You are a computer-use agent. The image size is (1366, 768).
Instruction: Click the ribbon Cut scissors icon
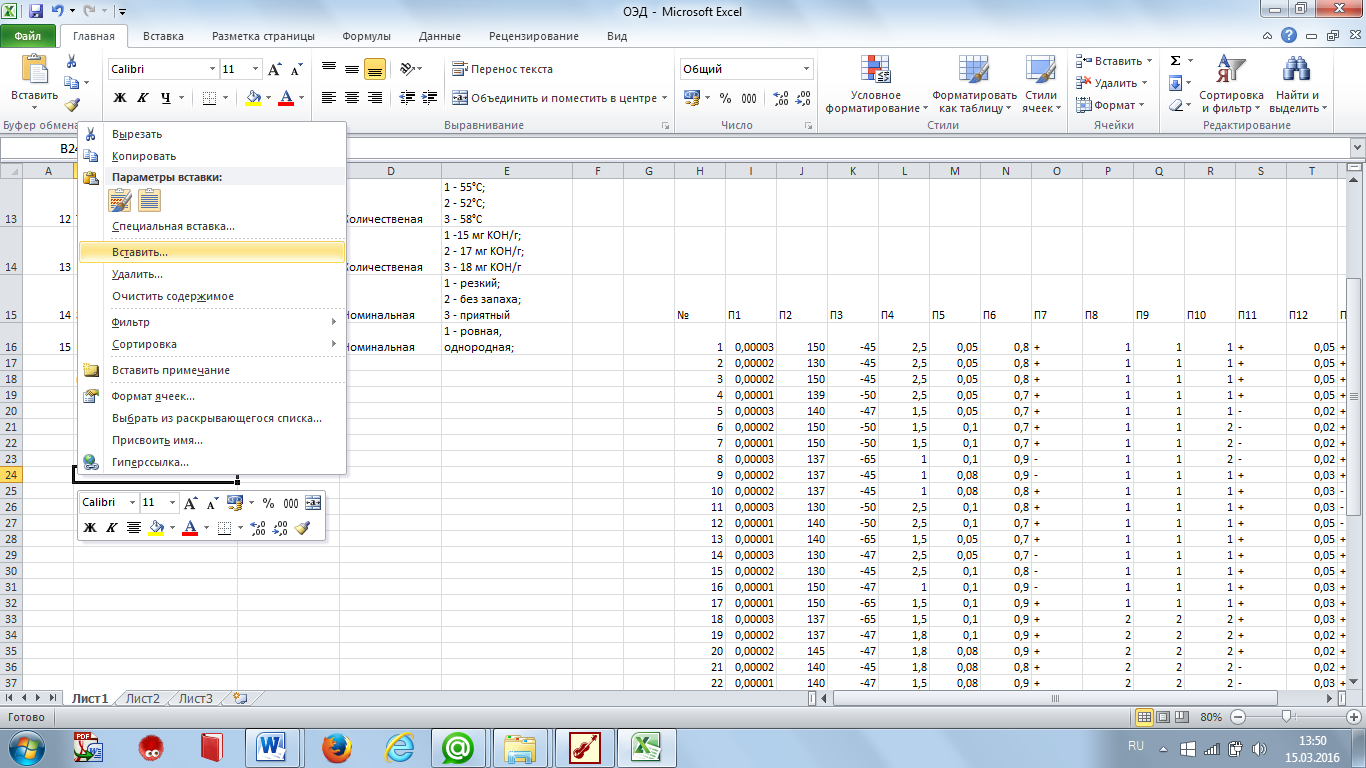tap(71, 62)
